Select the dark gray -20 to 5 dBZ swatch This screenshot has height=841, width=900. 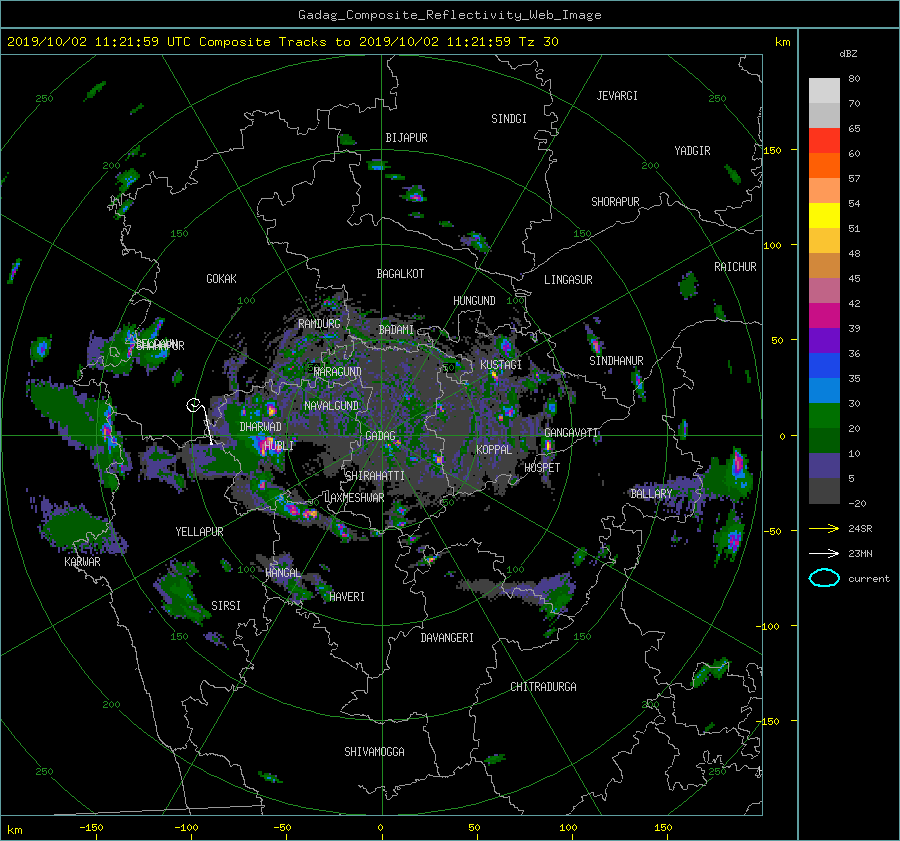point(824,491)
